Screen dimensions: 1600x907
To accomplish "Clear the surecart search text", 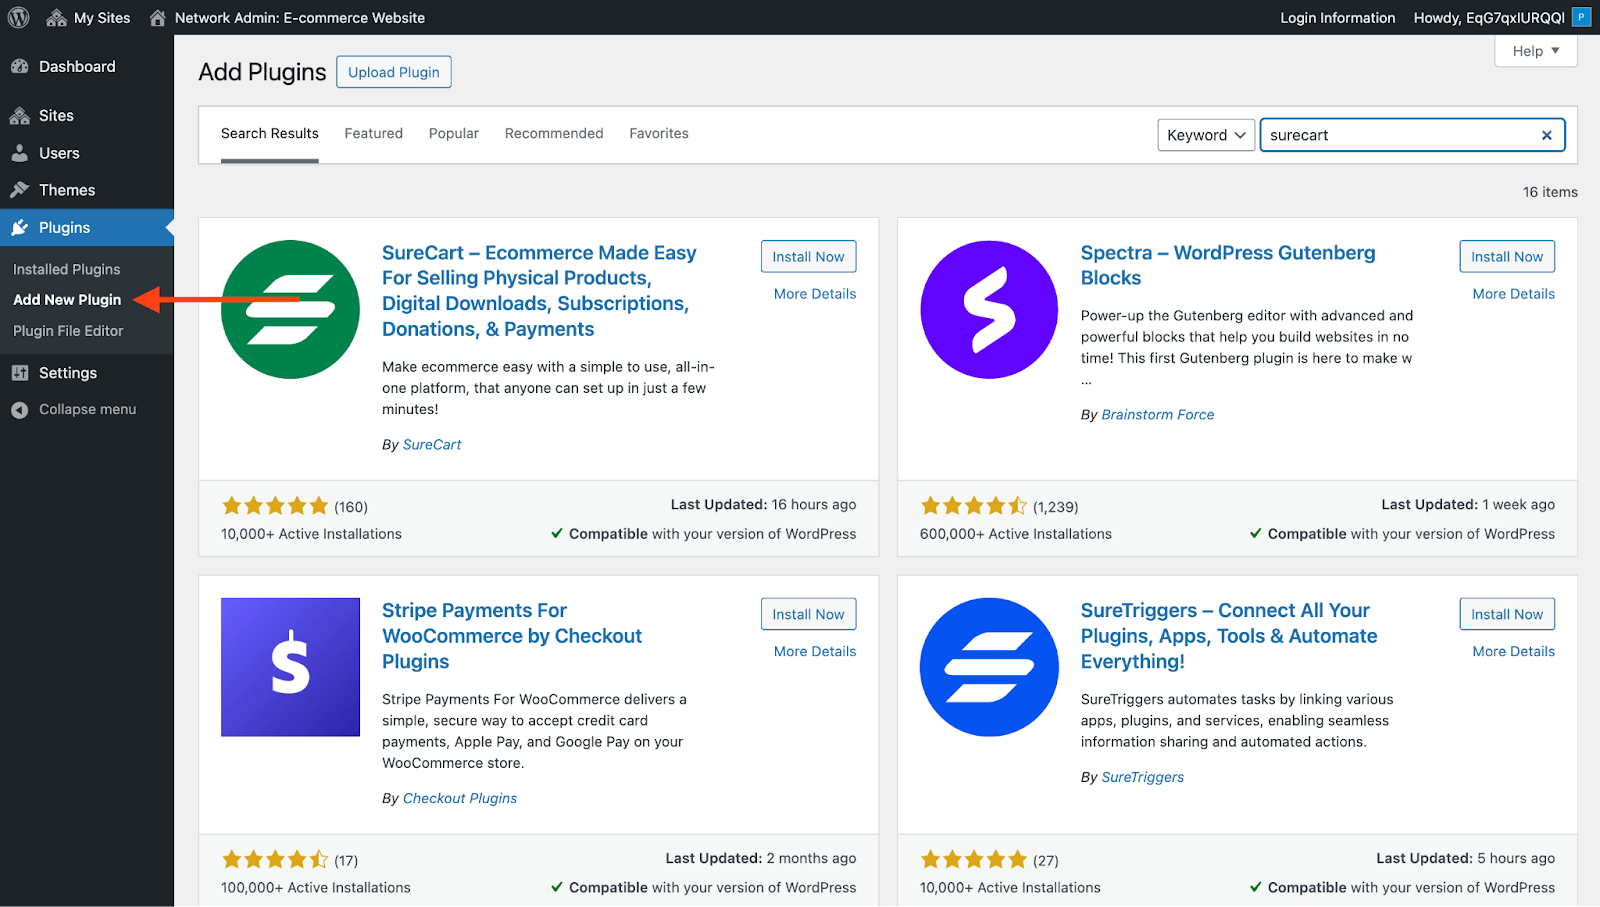I will [x=1546, y=135].
